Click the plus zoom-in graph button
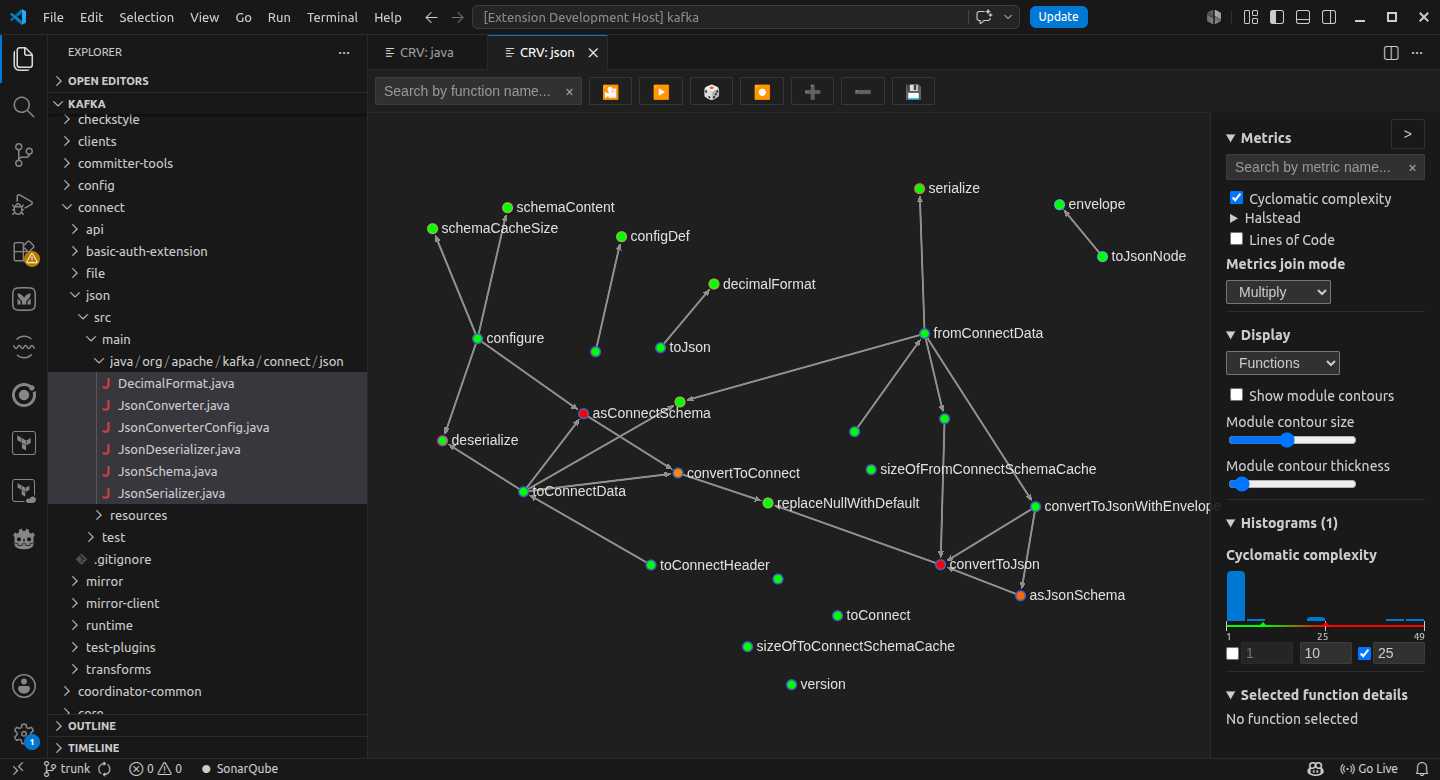 tap(812, 91)
